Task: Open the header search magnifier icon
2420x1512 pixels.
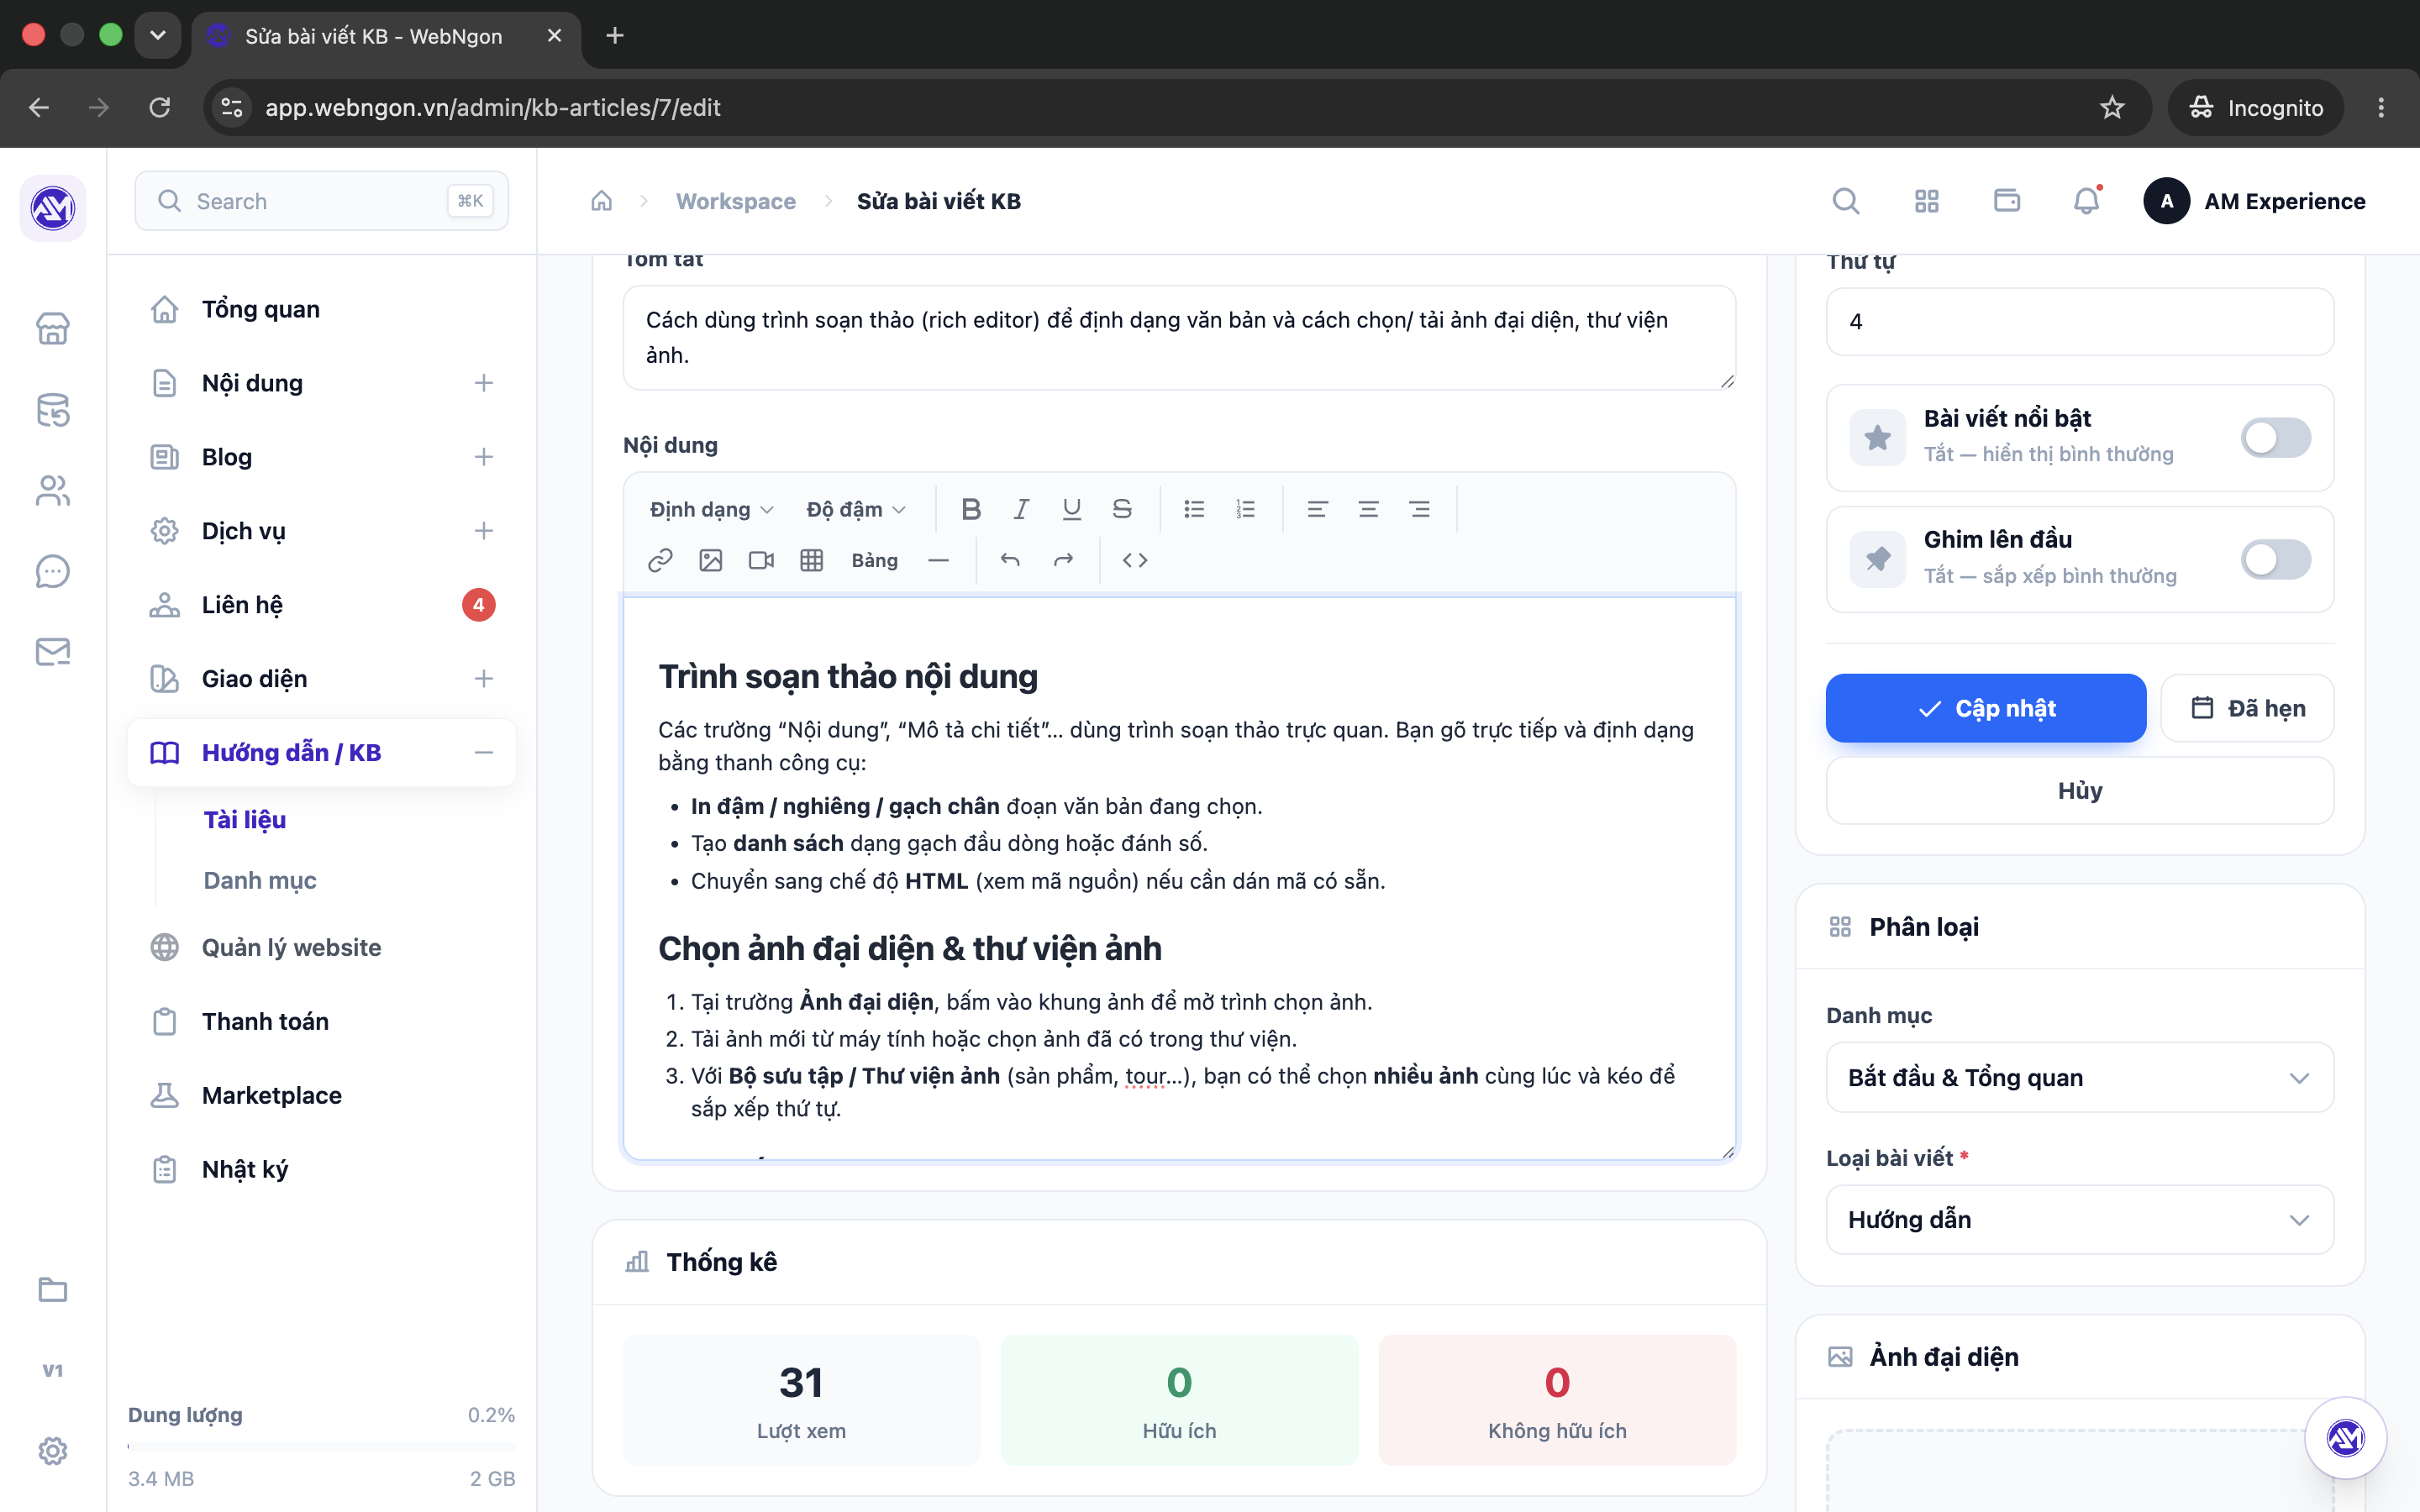Action: (1846, 201)
